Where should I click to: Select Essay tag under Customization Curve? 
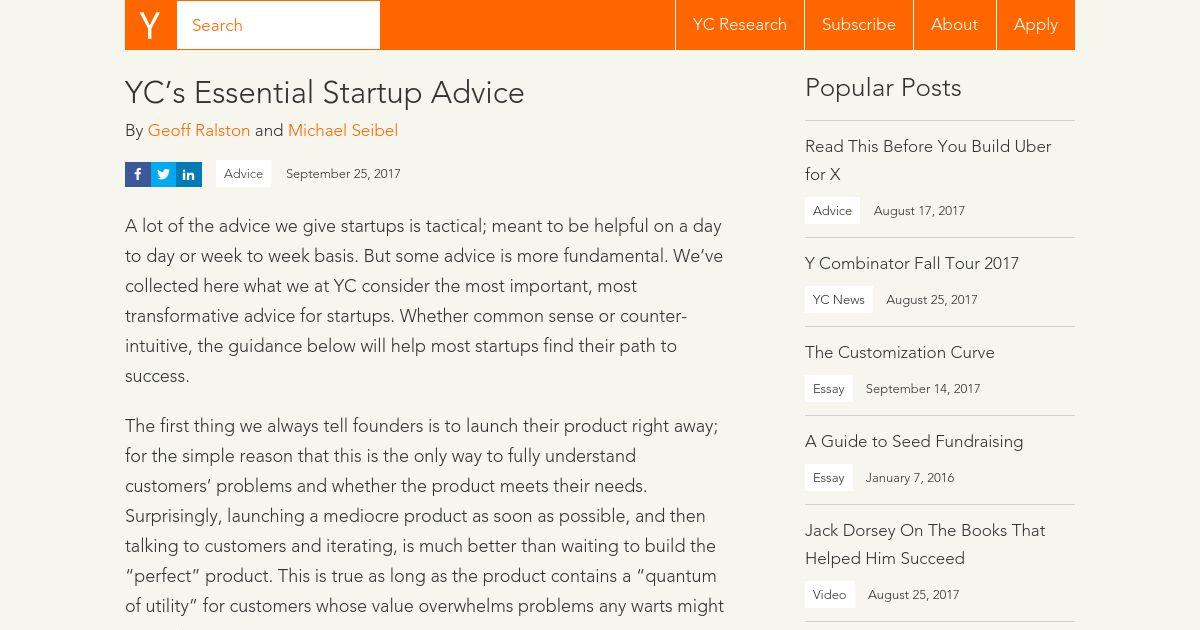(x=829, y=389)
